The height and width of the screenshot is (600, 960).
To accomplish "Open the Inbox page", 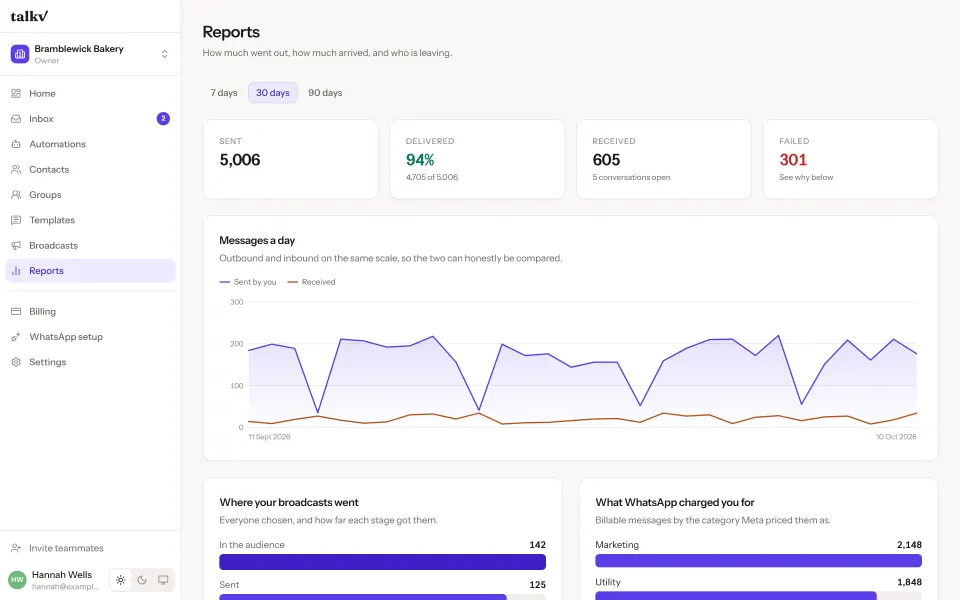I will coord(90,119).
